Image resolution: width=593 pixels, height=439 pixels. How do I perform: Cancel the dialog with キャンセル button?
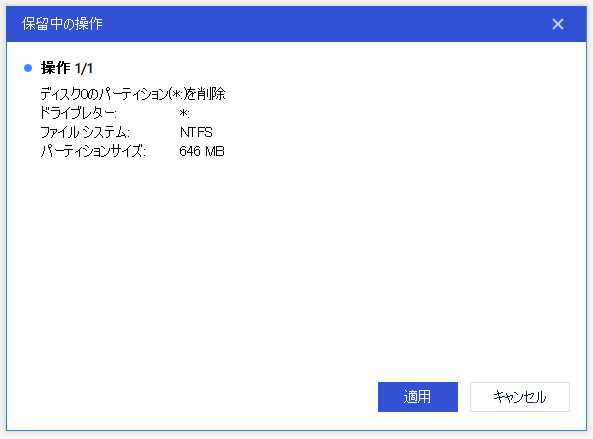pos(520,397)
